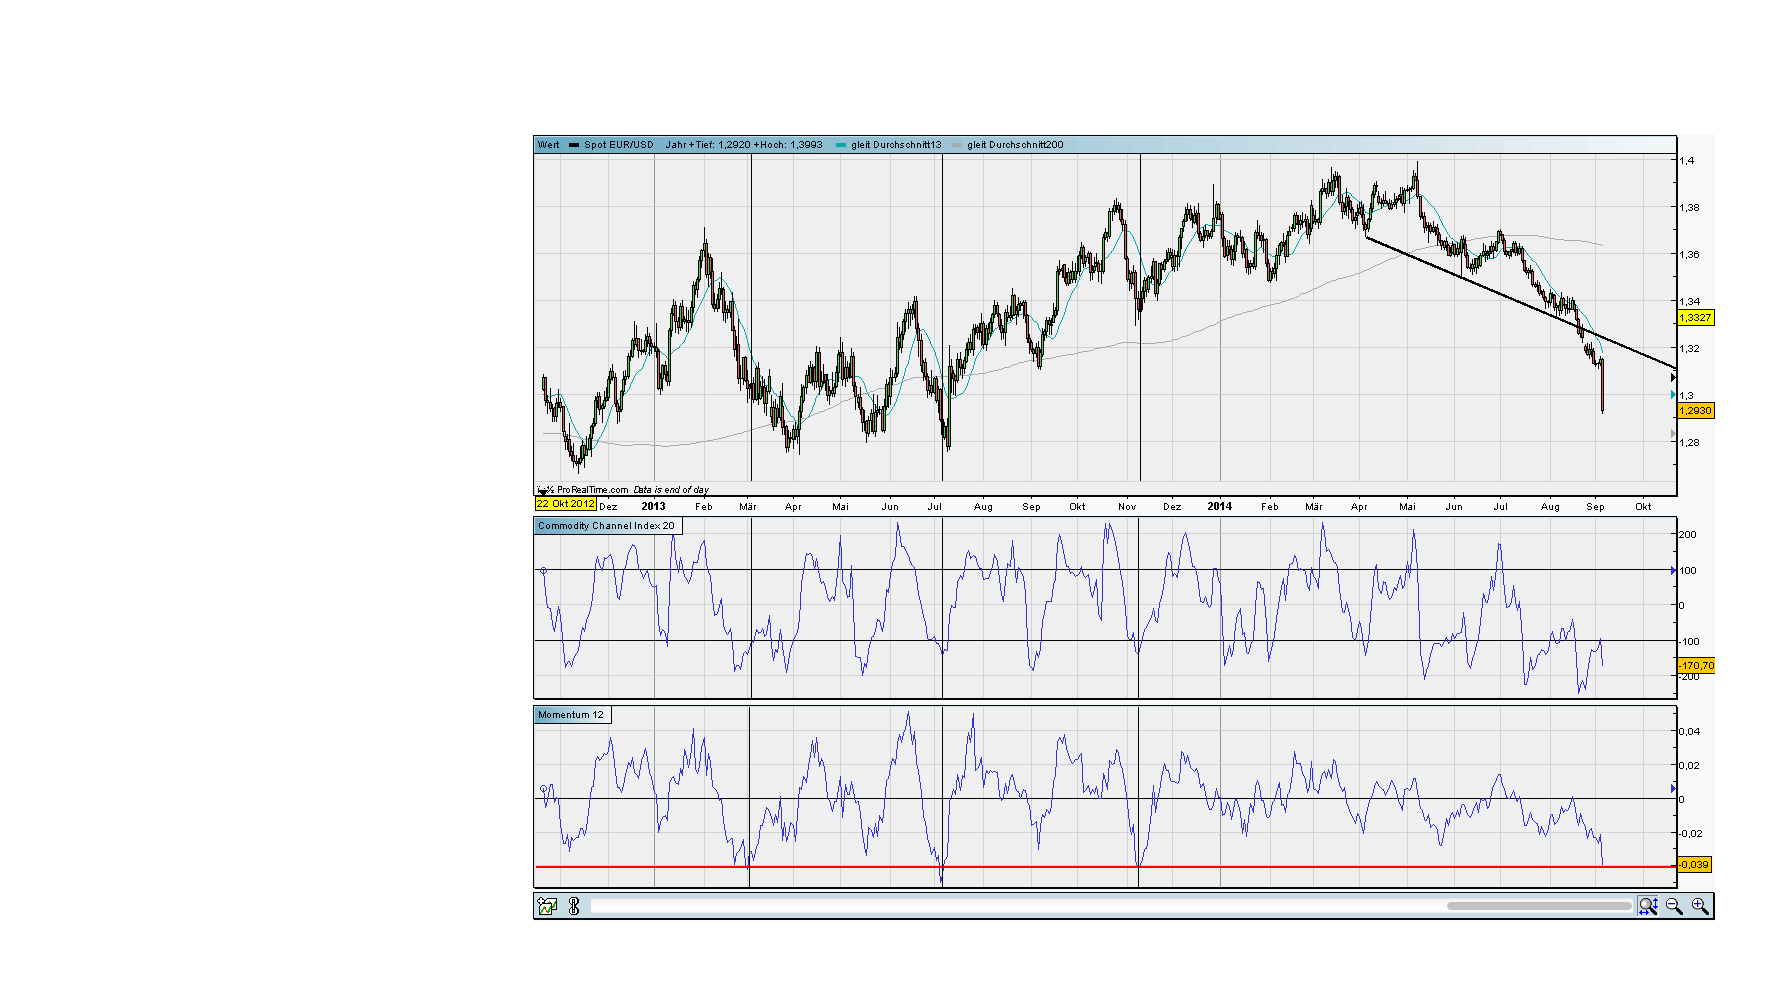Click the '1,36' price axis label
The height and width of the screenshot is (1003, 1776).
(1690, 255)
